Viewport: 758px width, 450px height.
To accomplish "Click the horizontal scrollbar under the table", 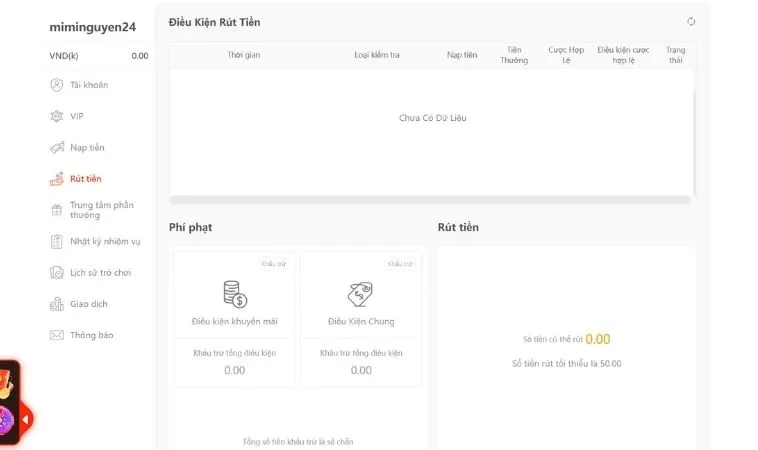I will 430,200.
